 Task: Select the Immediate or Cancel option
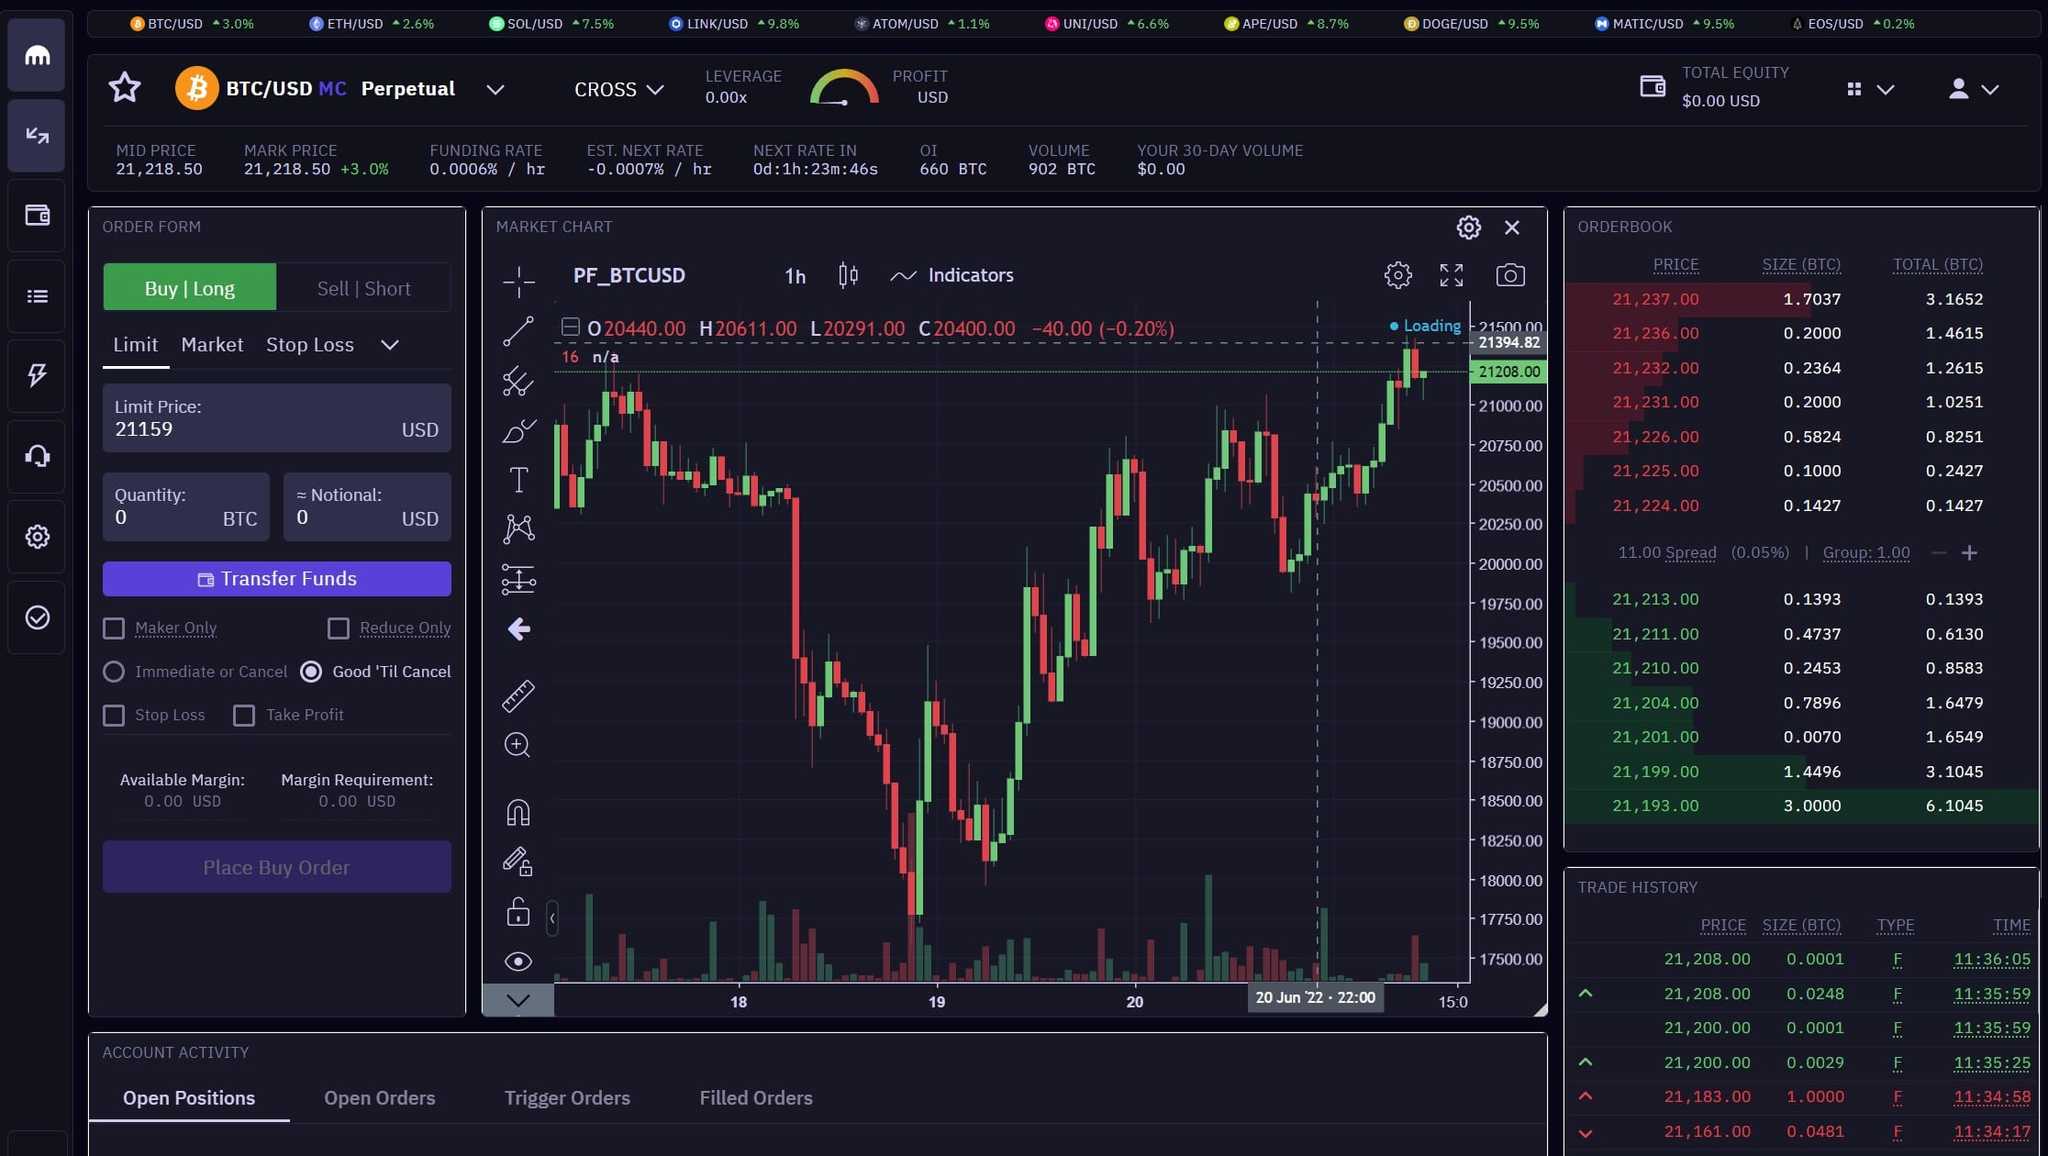point(113,671)
